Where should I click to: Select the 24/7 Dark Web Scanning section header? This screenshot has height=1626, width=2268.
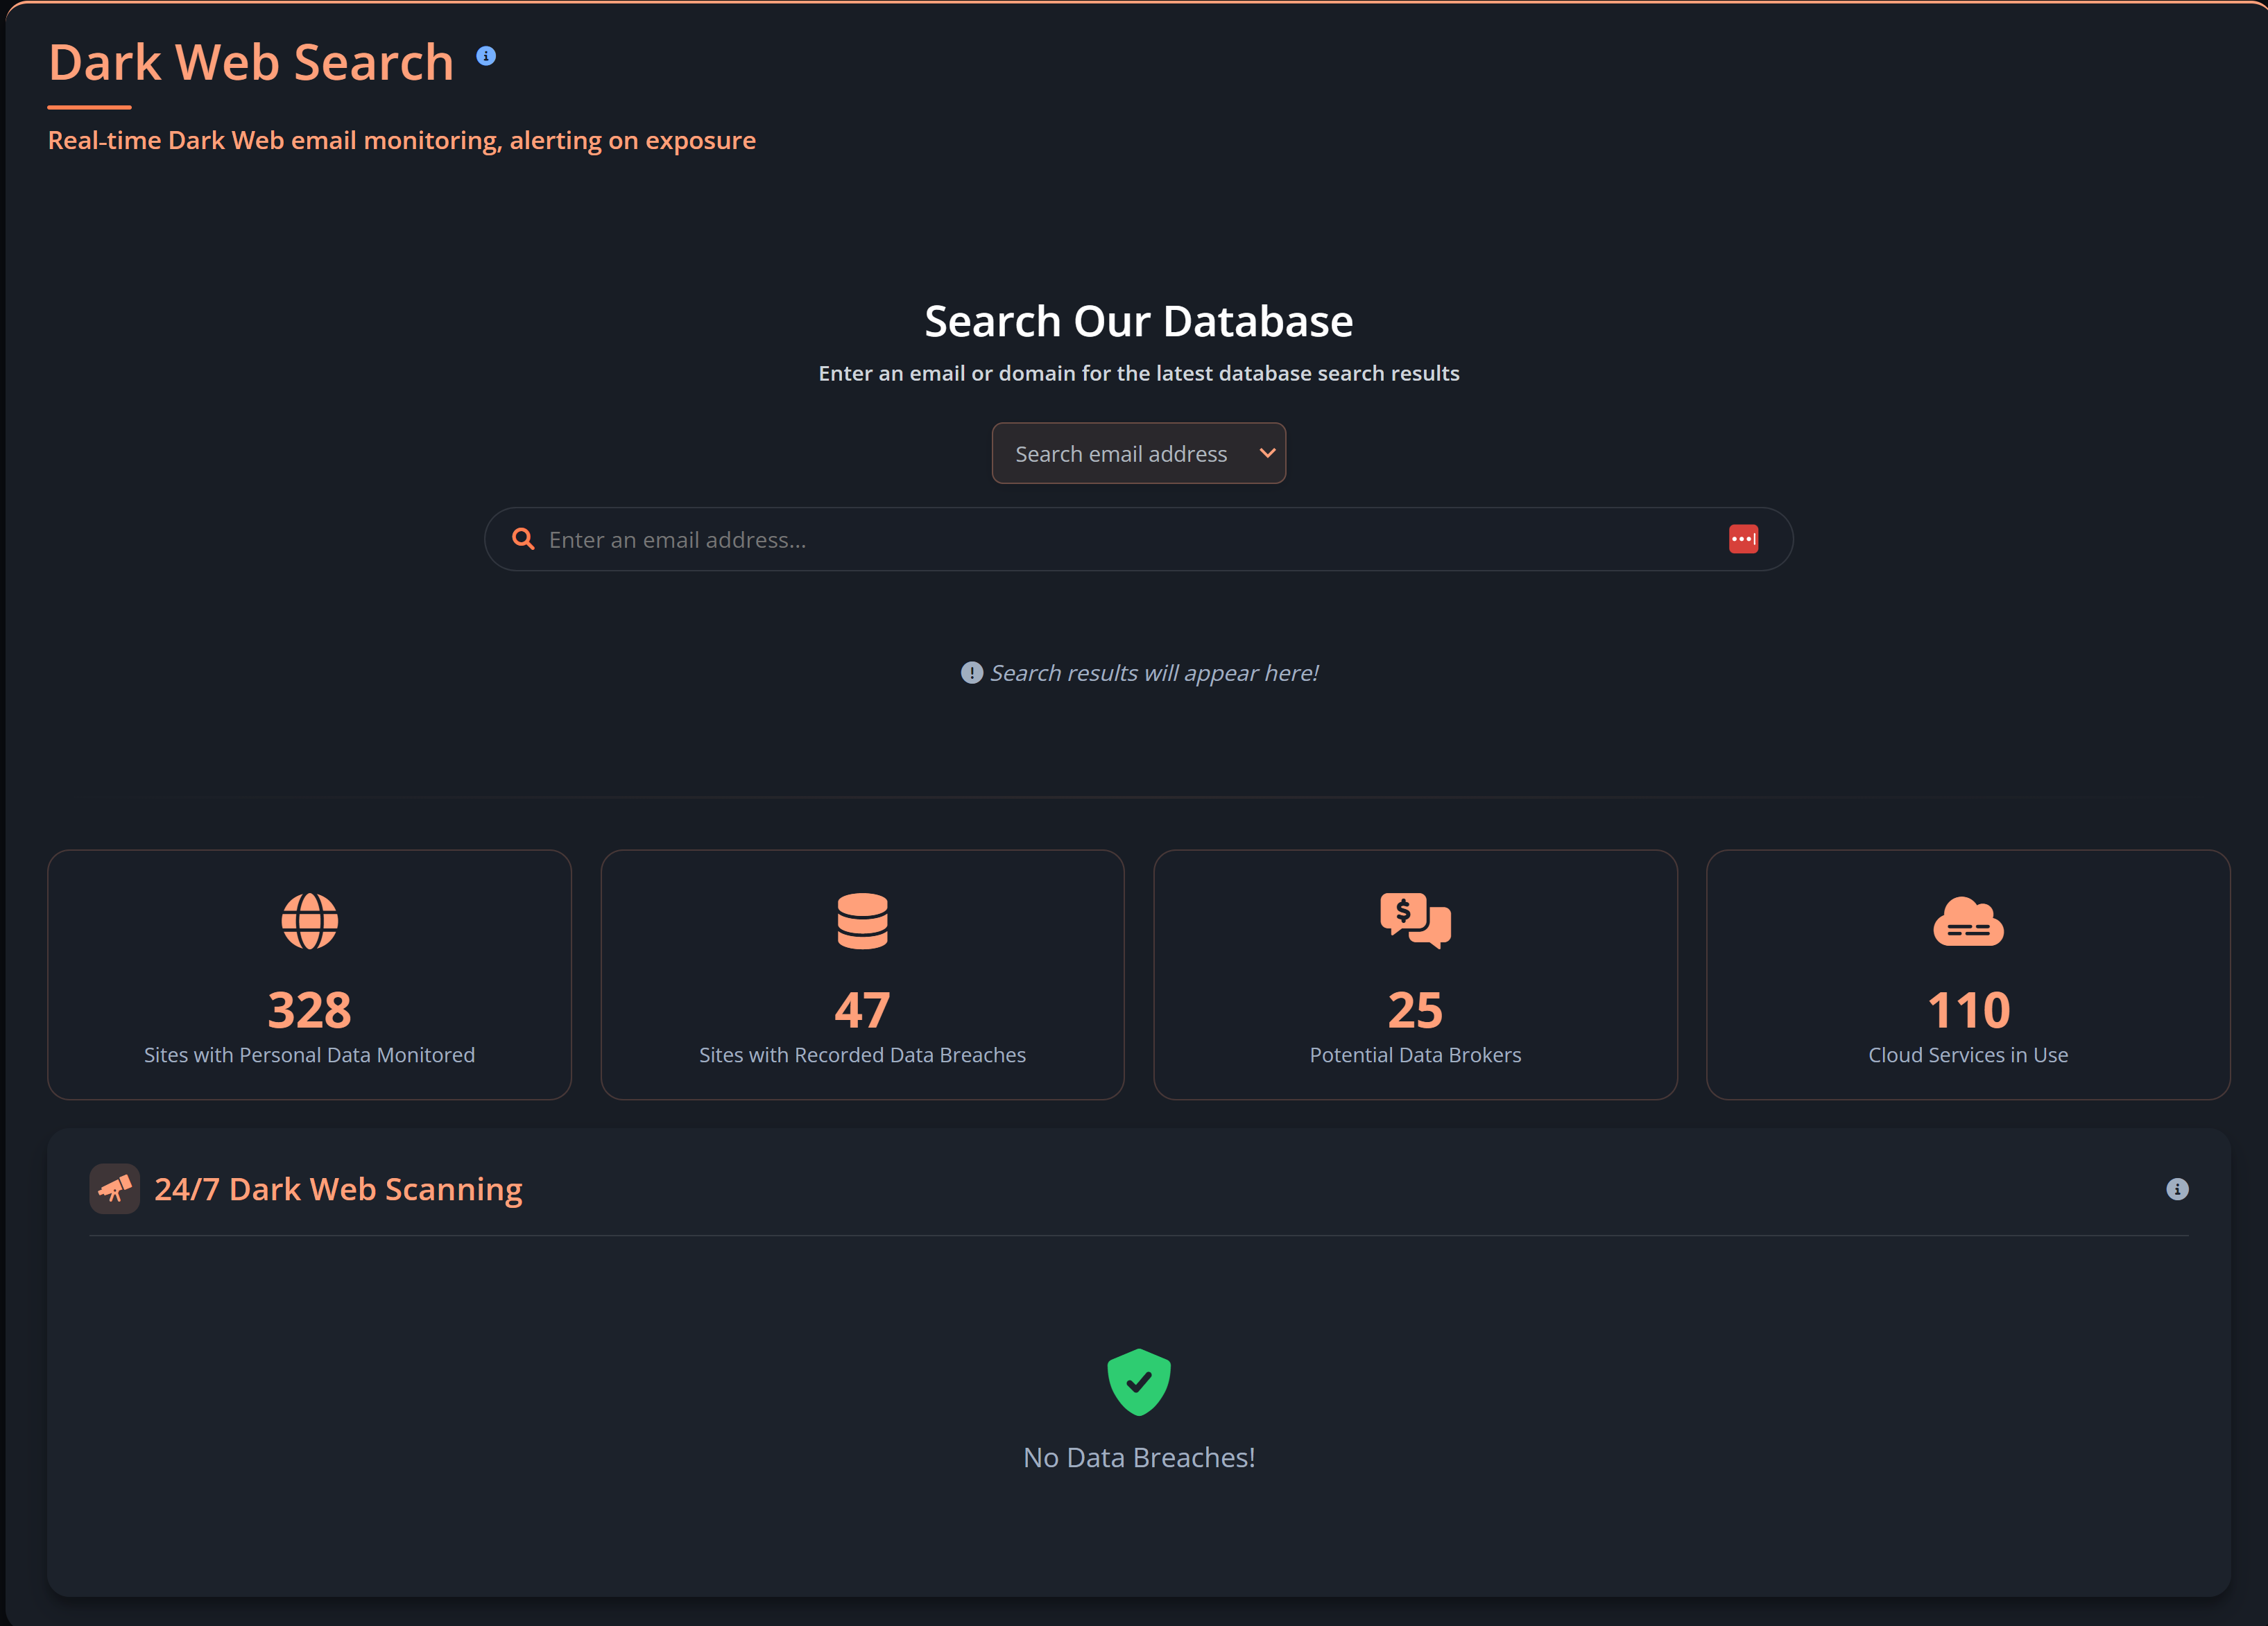tap(338, 1189)
